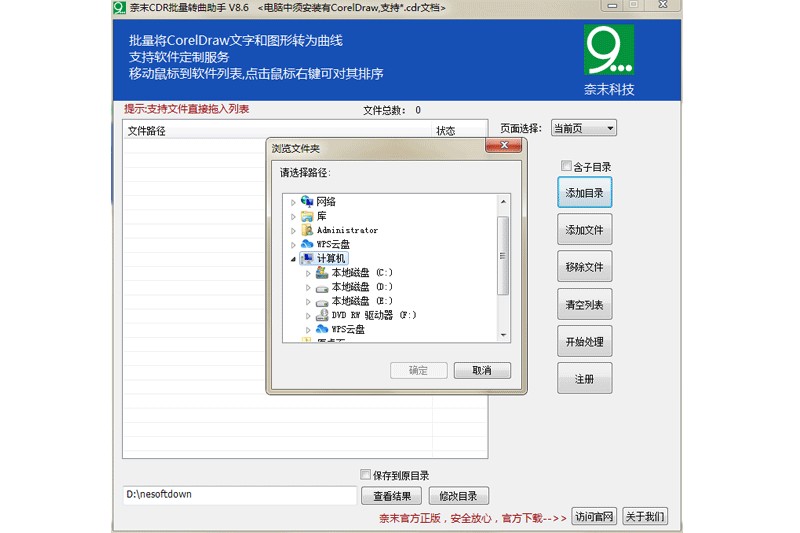This screenshot has width=800, height=533.
Task: Click the 取消 button in dialog
Action: point(482,371)
